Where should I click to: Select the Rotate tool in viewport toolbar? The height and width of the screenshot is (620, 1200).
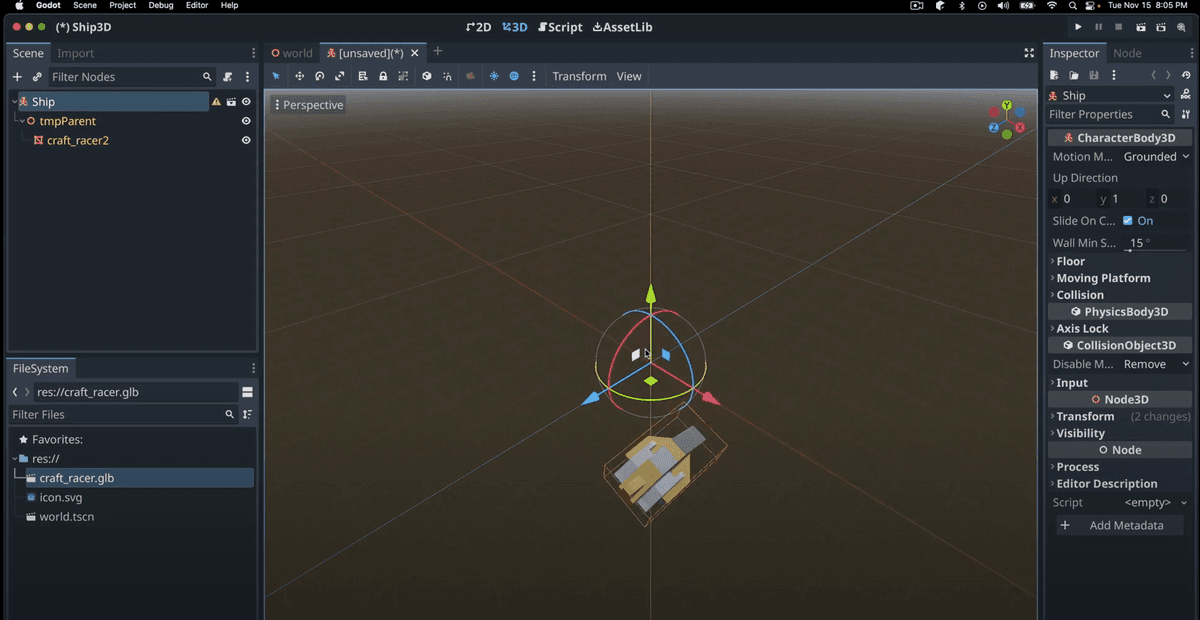pyautogui.click(x=318, y=76)
